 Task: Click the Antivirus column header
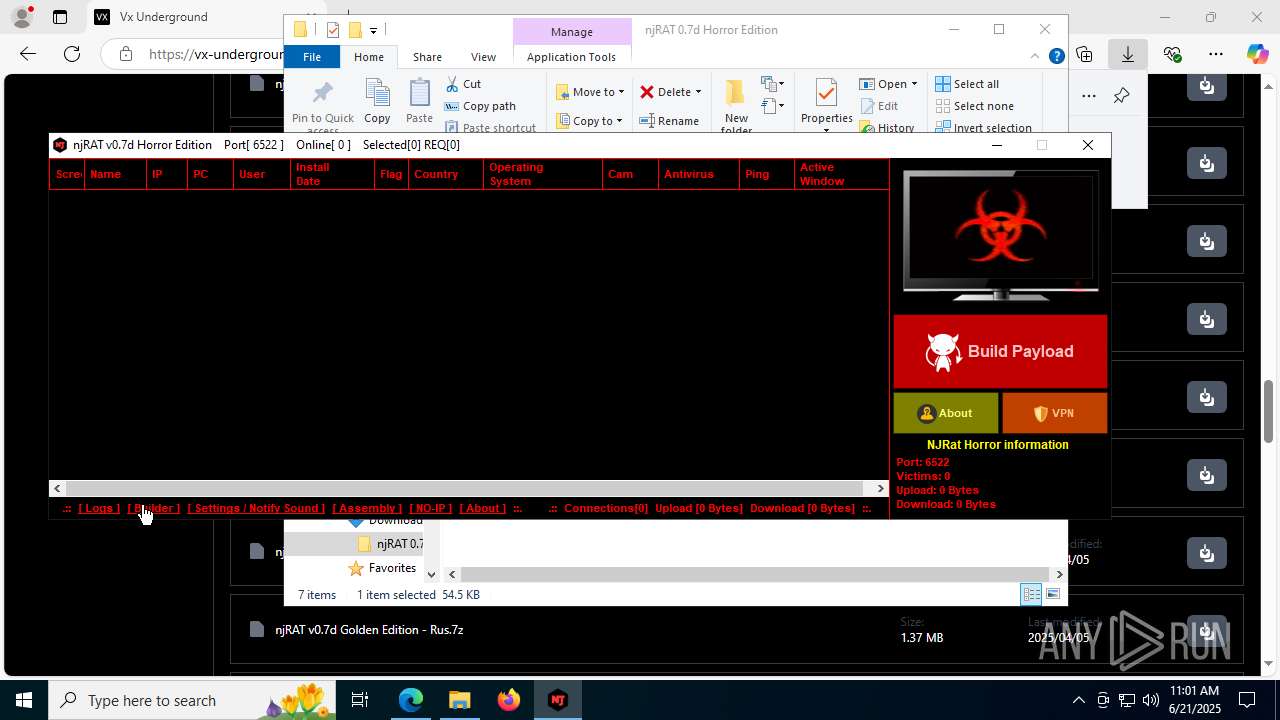pos(699,174)
